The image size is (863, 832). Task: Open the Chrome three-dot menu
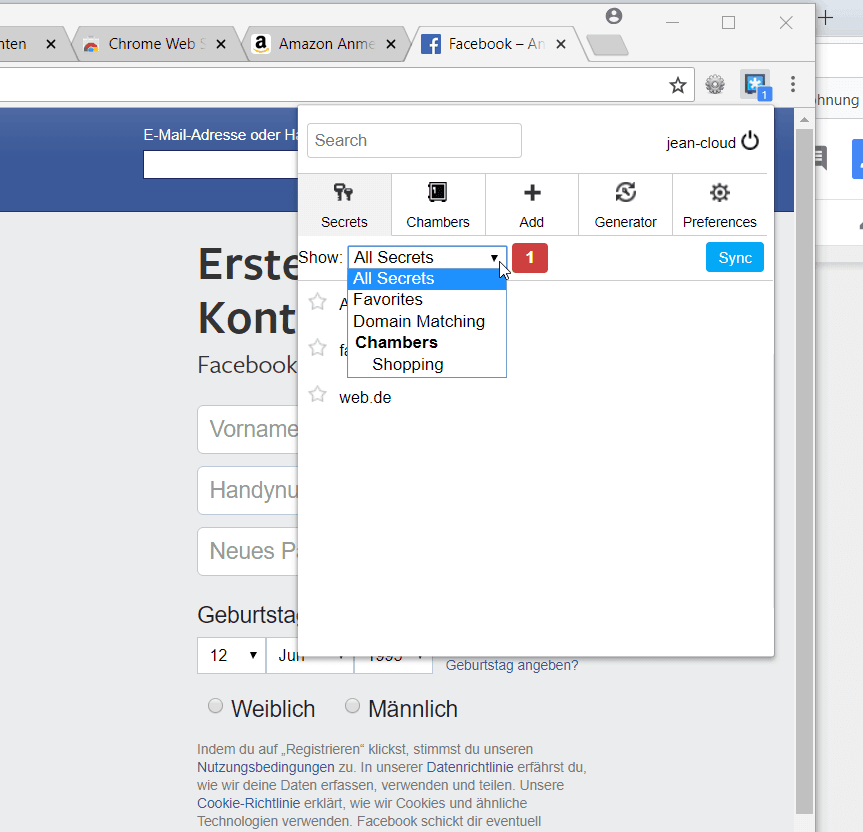tap(793, 84)
